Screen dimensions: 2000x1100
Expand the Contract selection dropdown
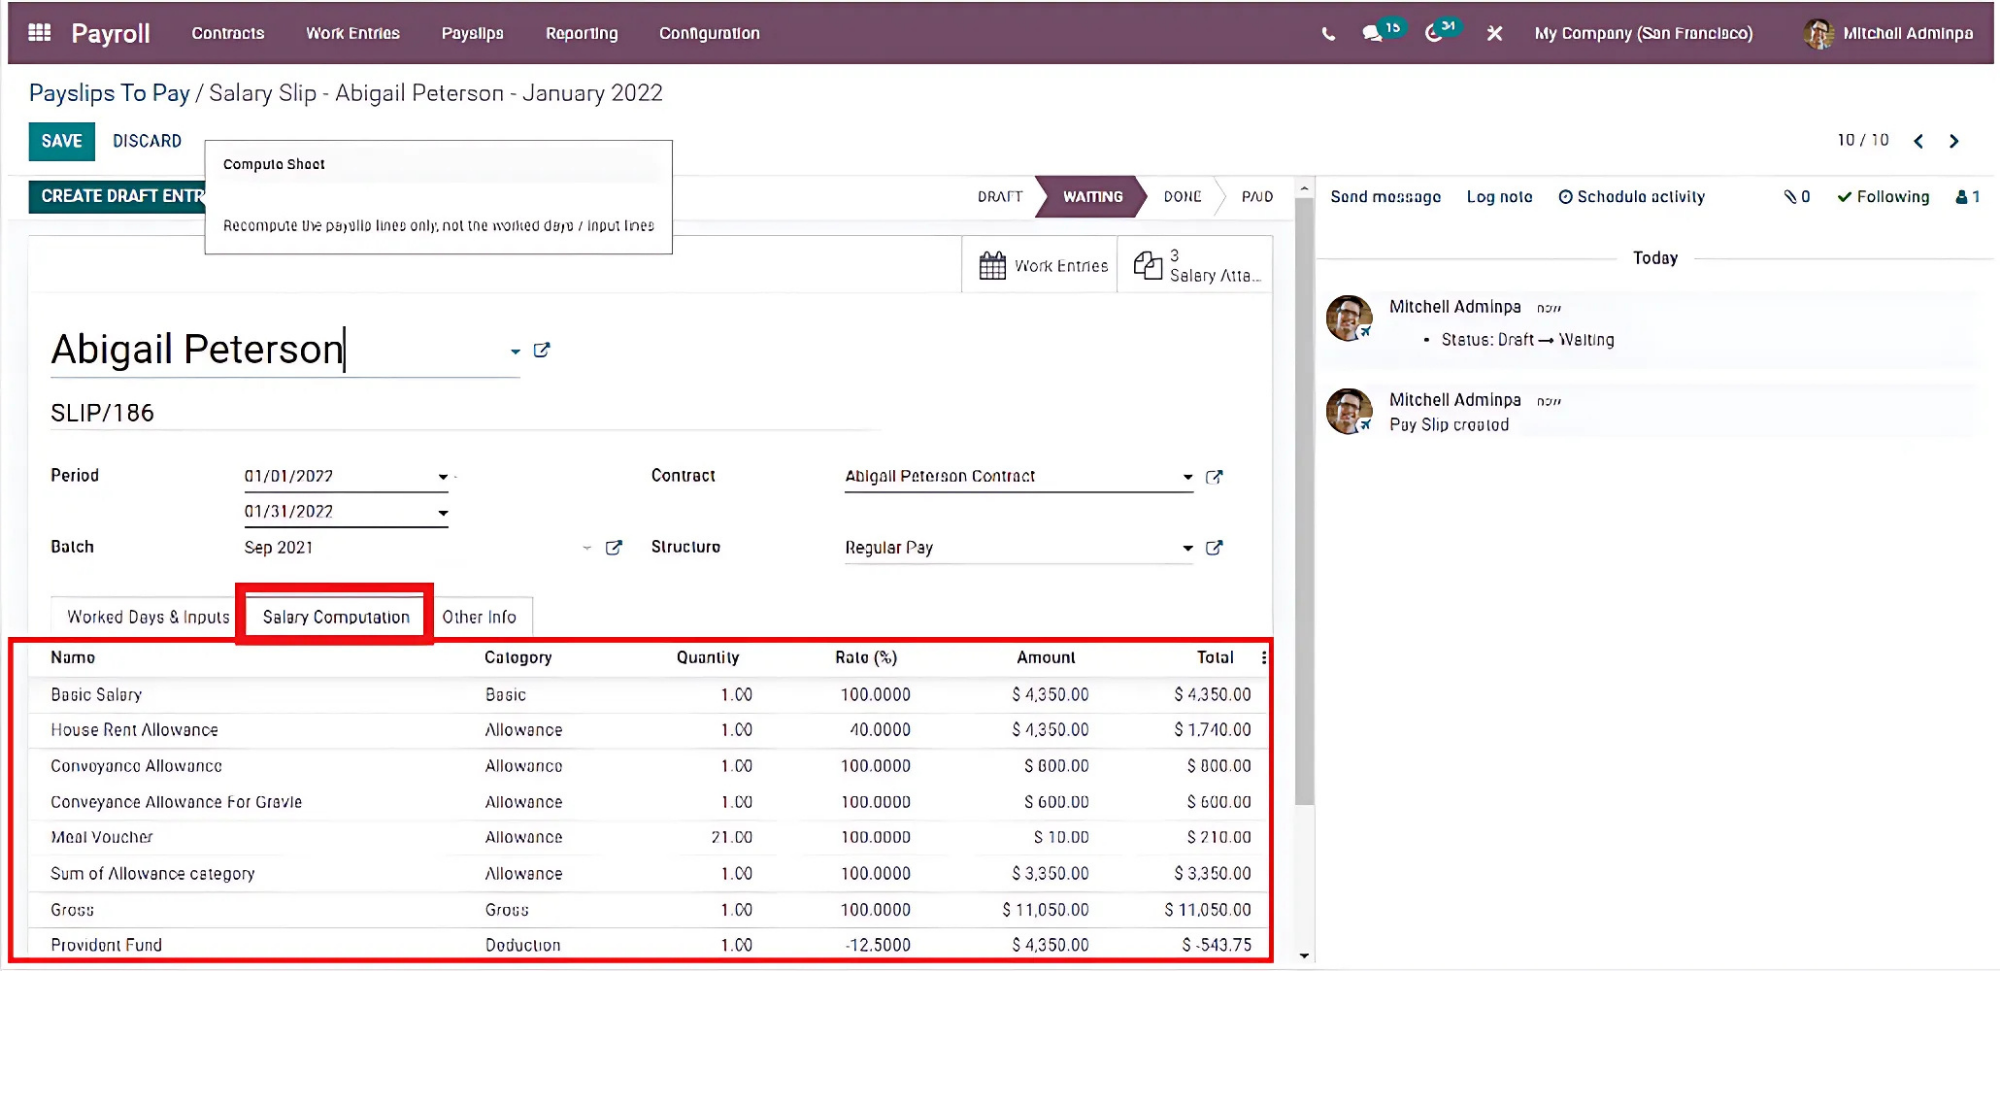pyautogui.click(x=1187, y=477)
